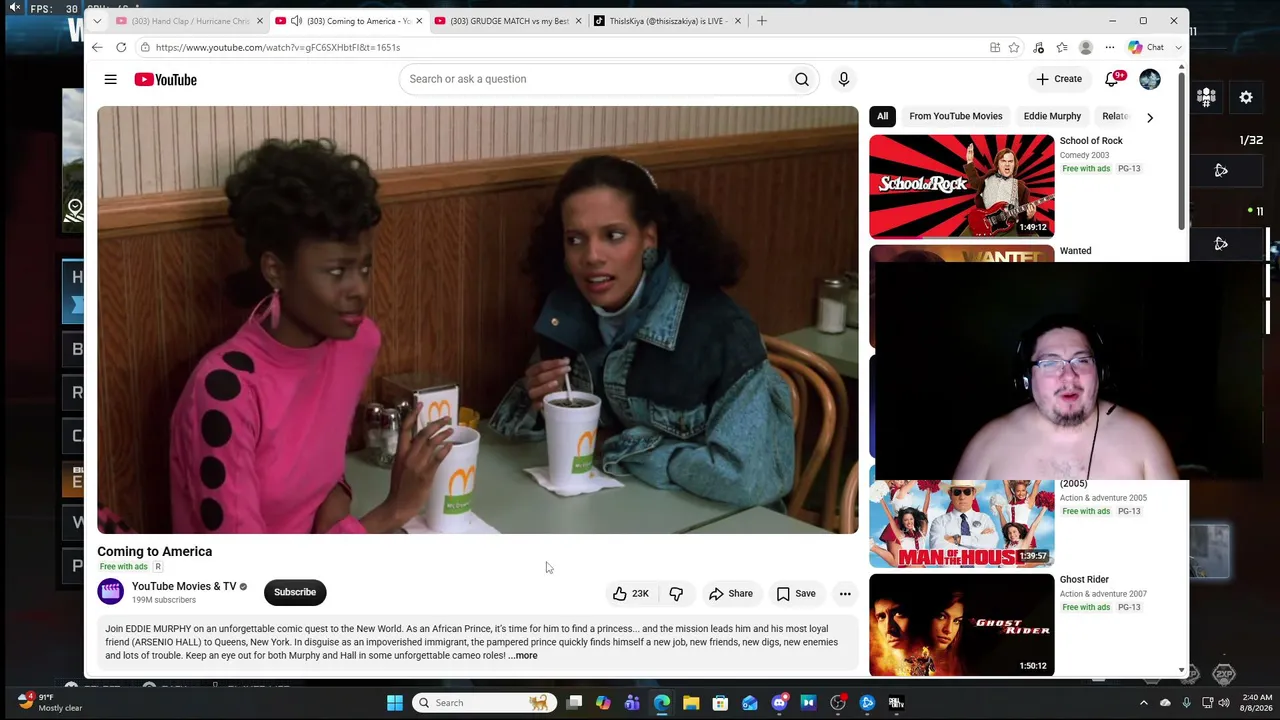Open settings gear in the background game window
1280x720 pixels.
coord(1246,97)
